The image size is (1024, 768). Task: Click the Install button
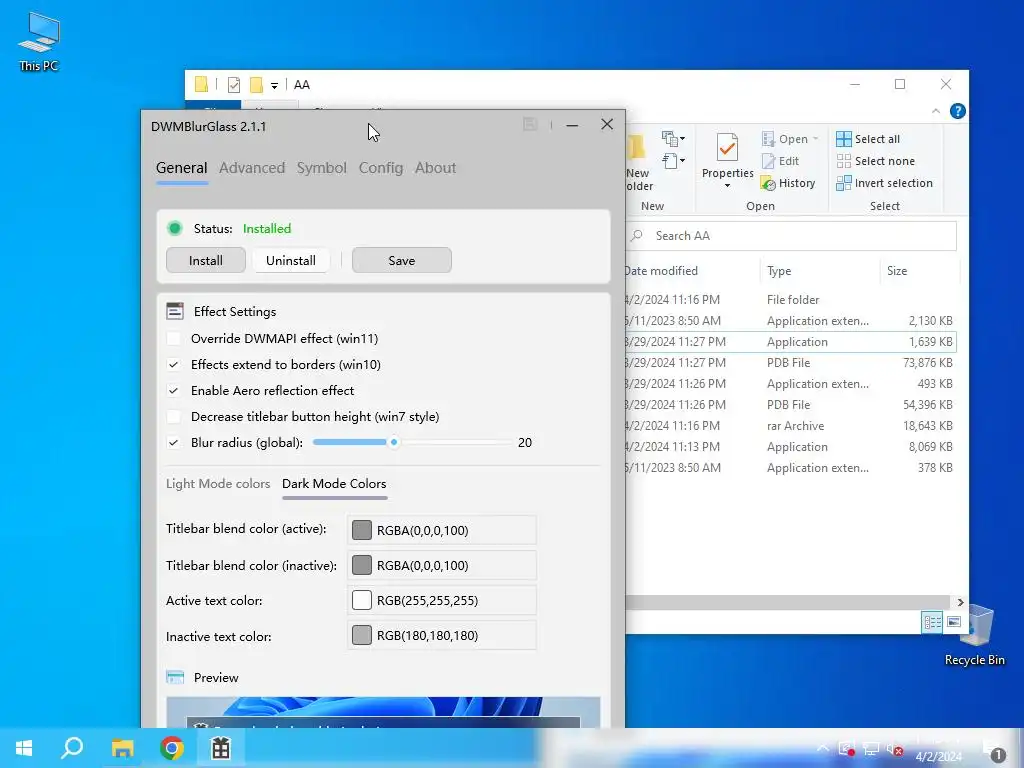pyautogui.click(x=206, y=261)
